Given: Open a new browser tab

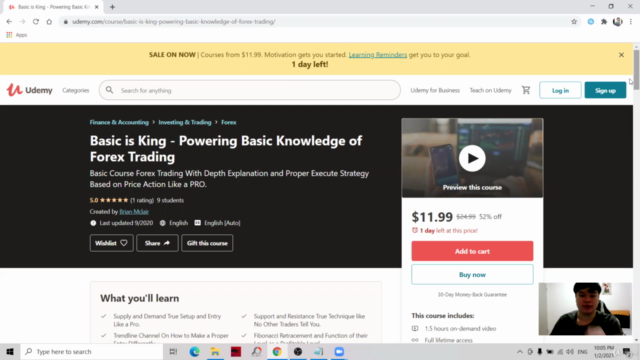Looking at the screenshot, I should (x=112, y=7).
